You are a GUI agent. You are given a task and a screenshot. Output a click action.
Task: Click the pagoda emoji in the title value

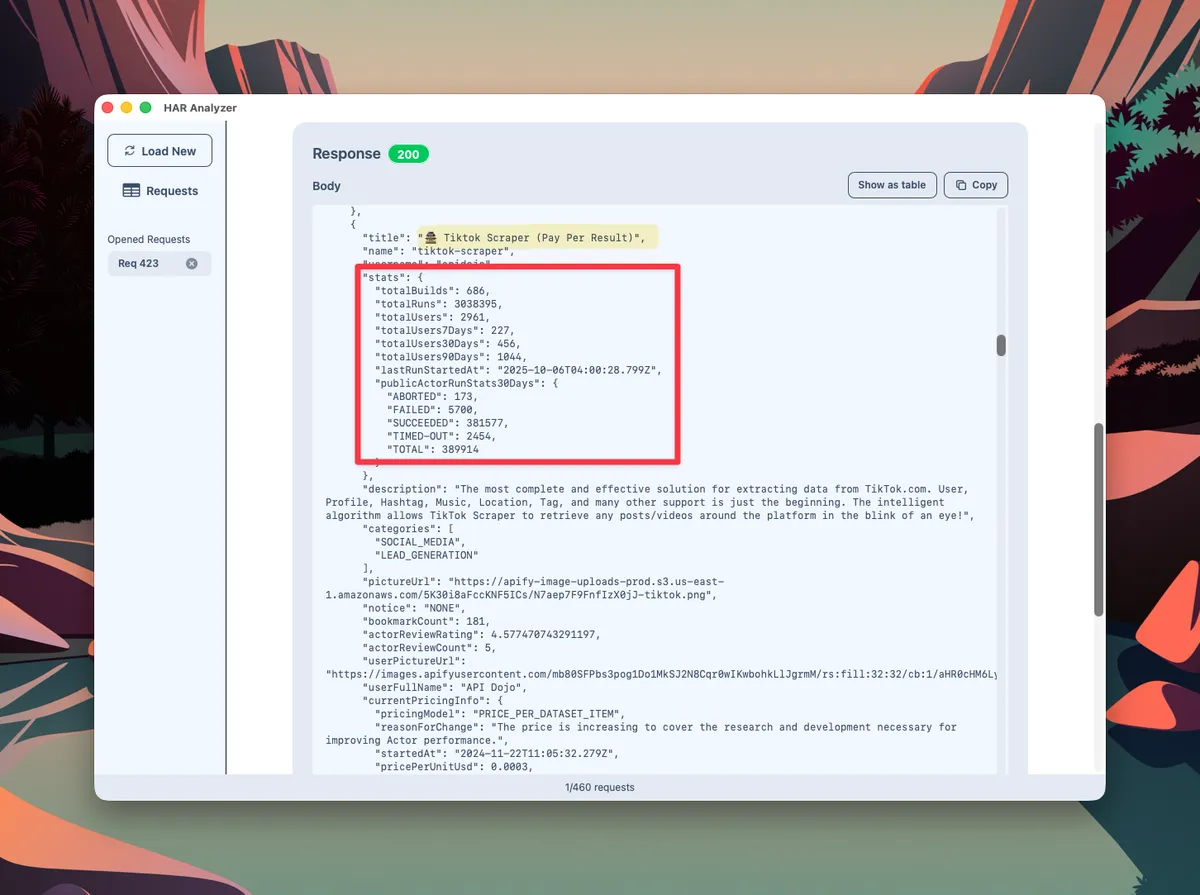click(x=431, y=238)
